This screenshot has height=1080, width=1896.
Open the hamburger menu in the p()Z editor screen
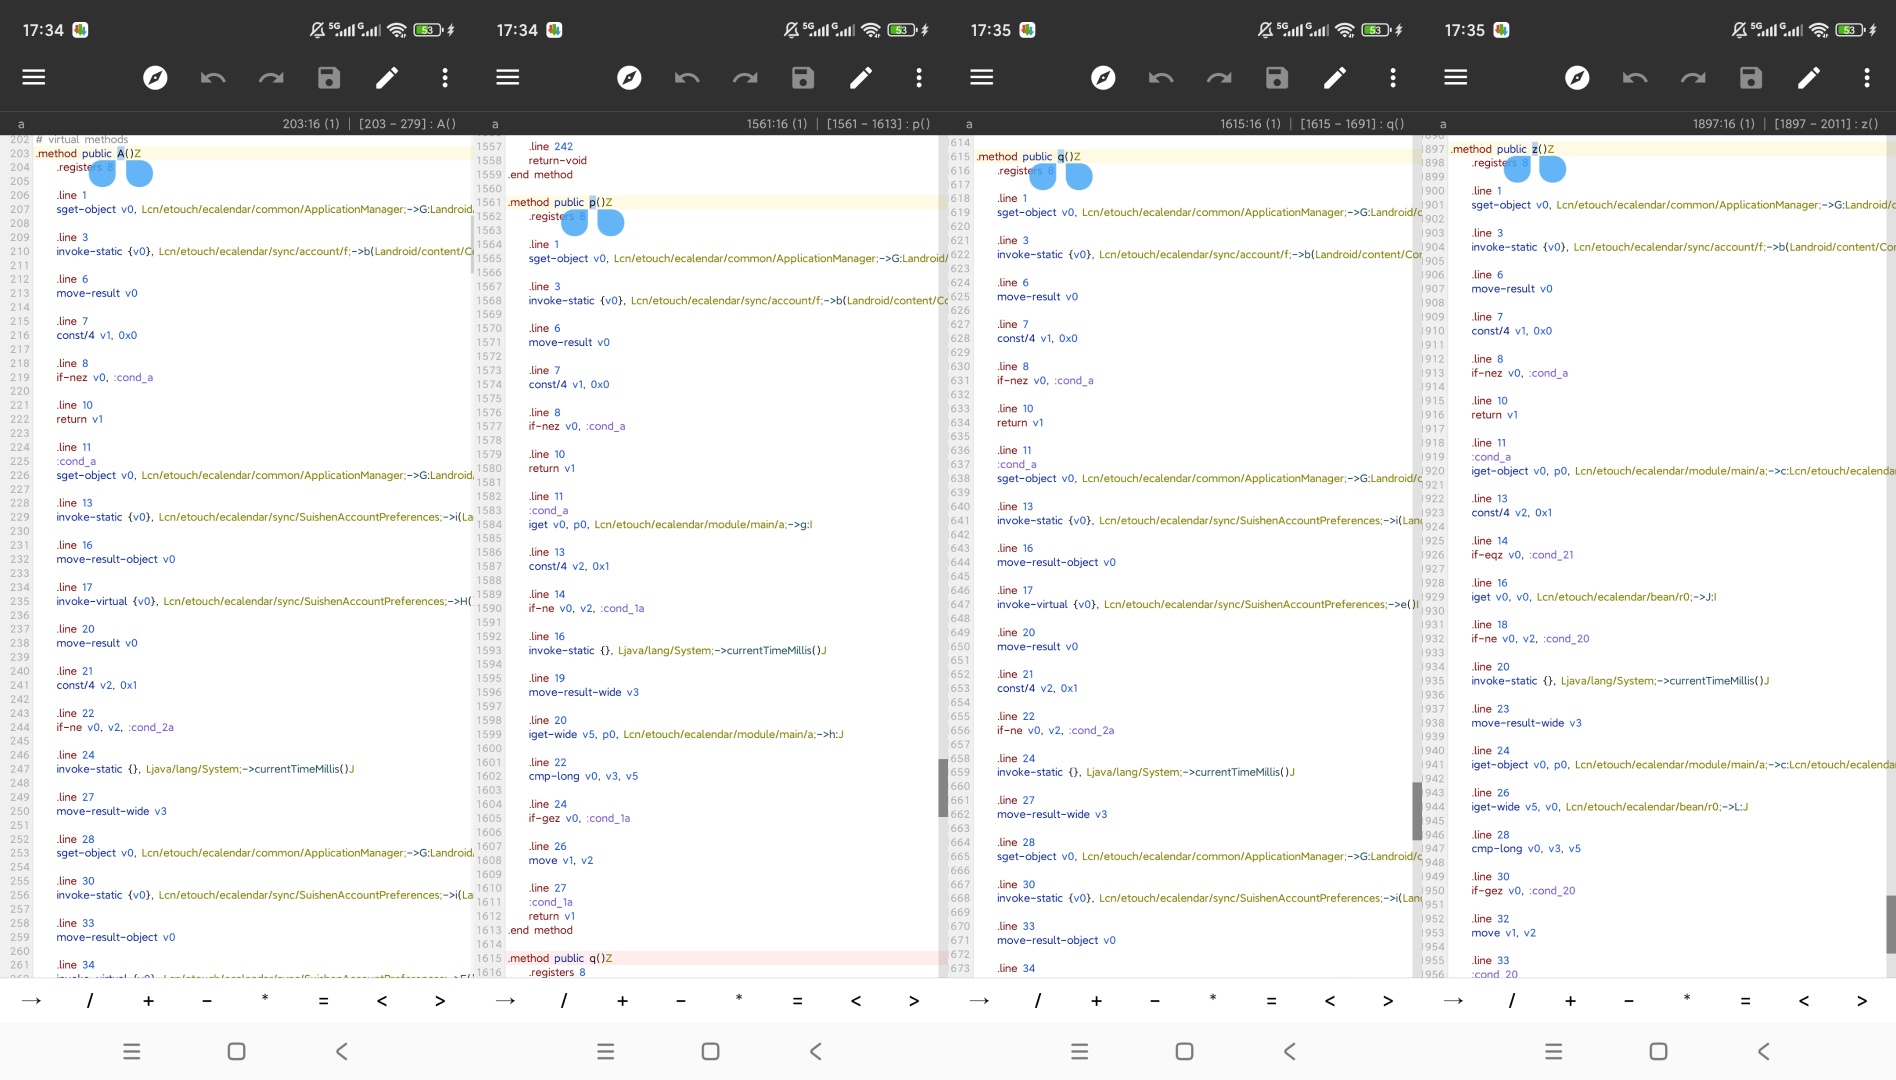(508, 77)
